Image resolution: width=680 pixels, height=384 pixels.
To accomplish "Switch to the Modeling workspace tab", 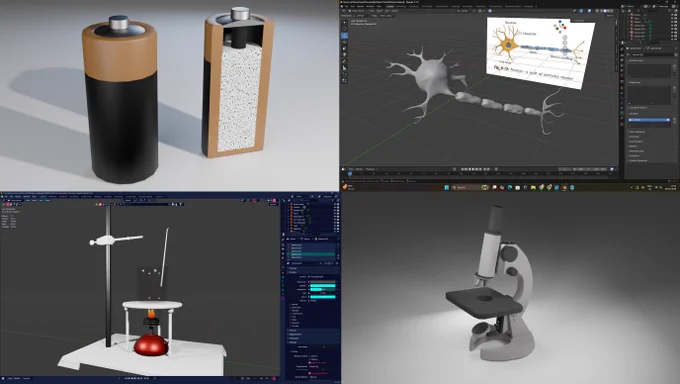I will coord(401,7).
